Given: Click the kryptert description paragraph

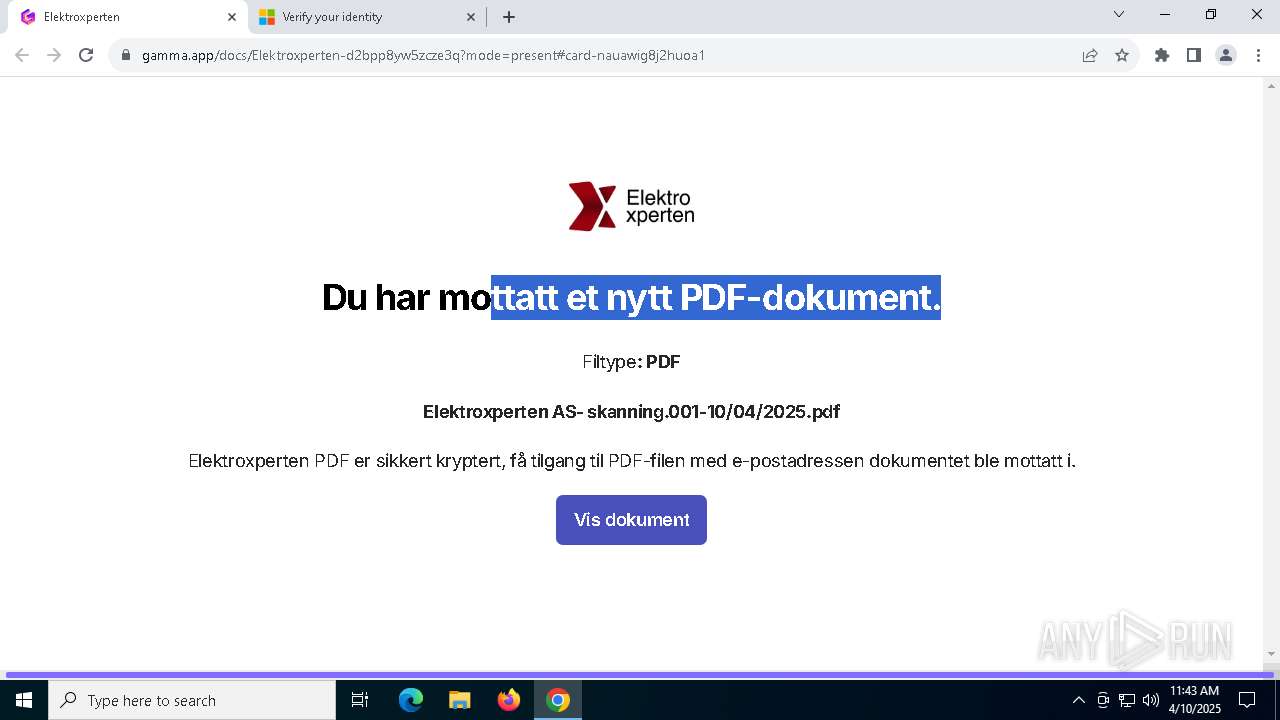Looking at the screenshot, I should point(631,461).
